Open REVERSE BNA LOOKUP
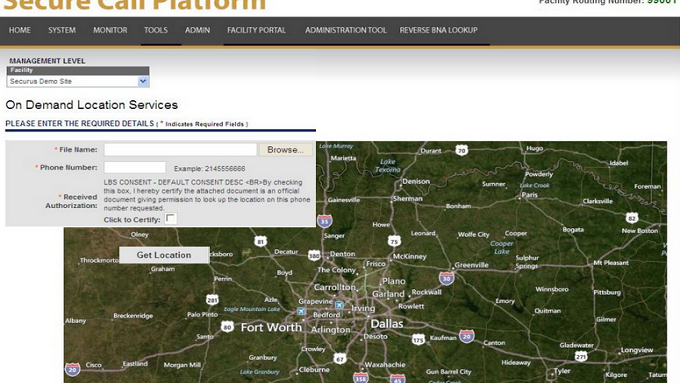Viewport: 680px width, 383px height. click(x=438, y=30)
